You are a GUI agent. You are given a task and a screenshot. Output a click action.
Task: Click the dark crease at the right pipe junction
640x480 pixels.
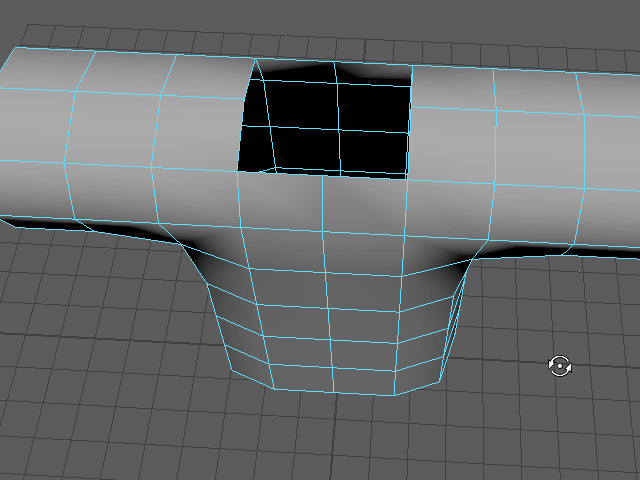tap(462, 267)
